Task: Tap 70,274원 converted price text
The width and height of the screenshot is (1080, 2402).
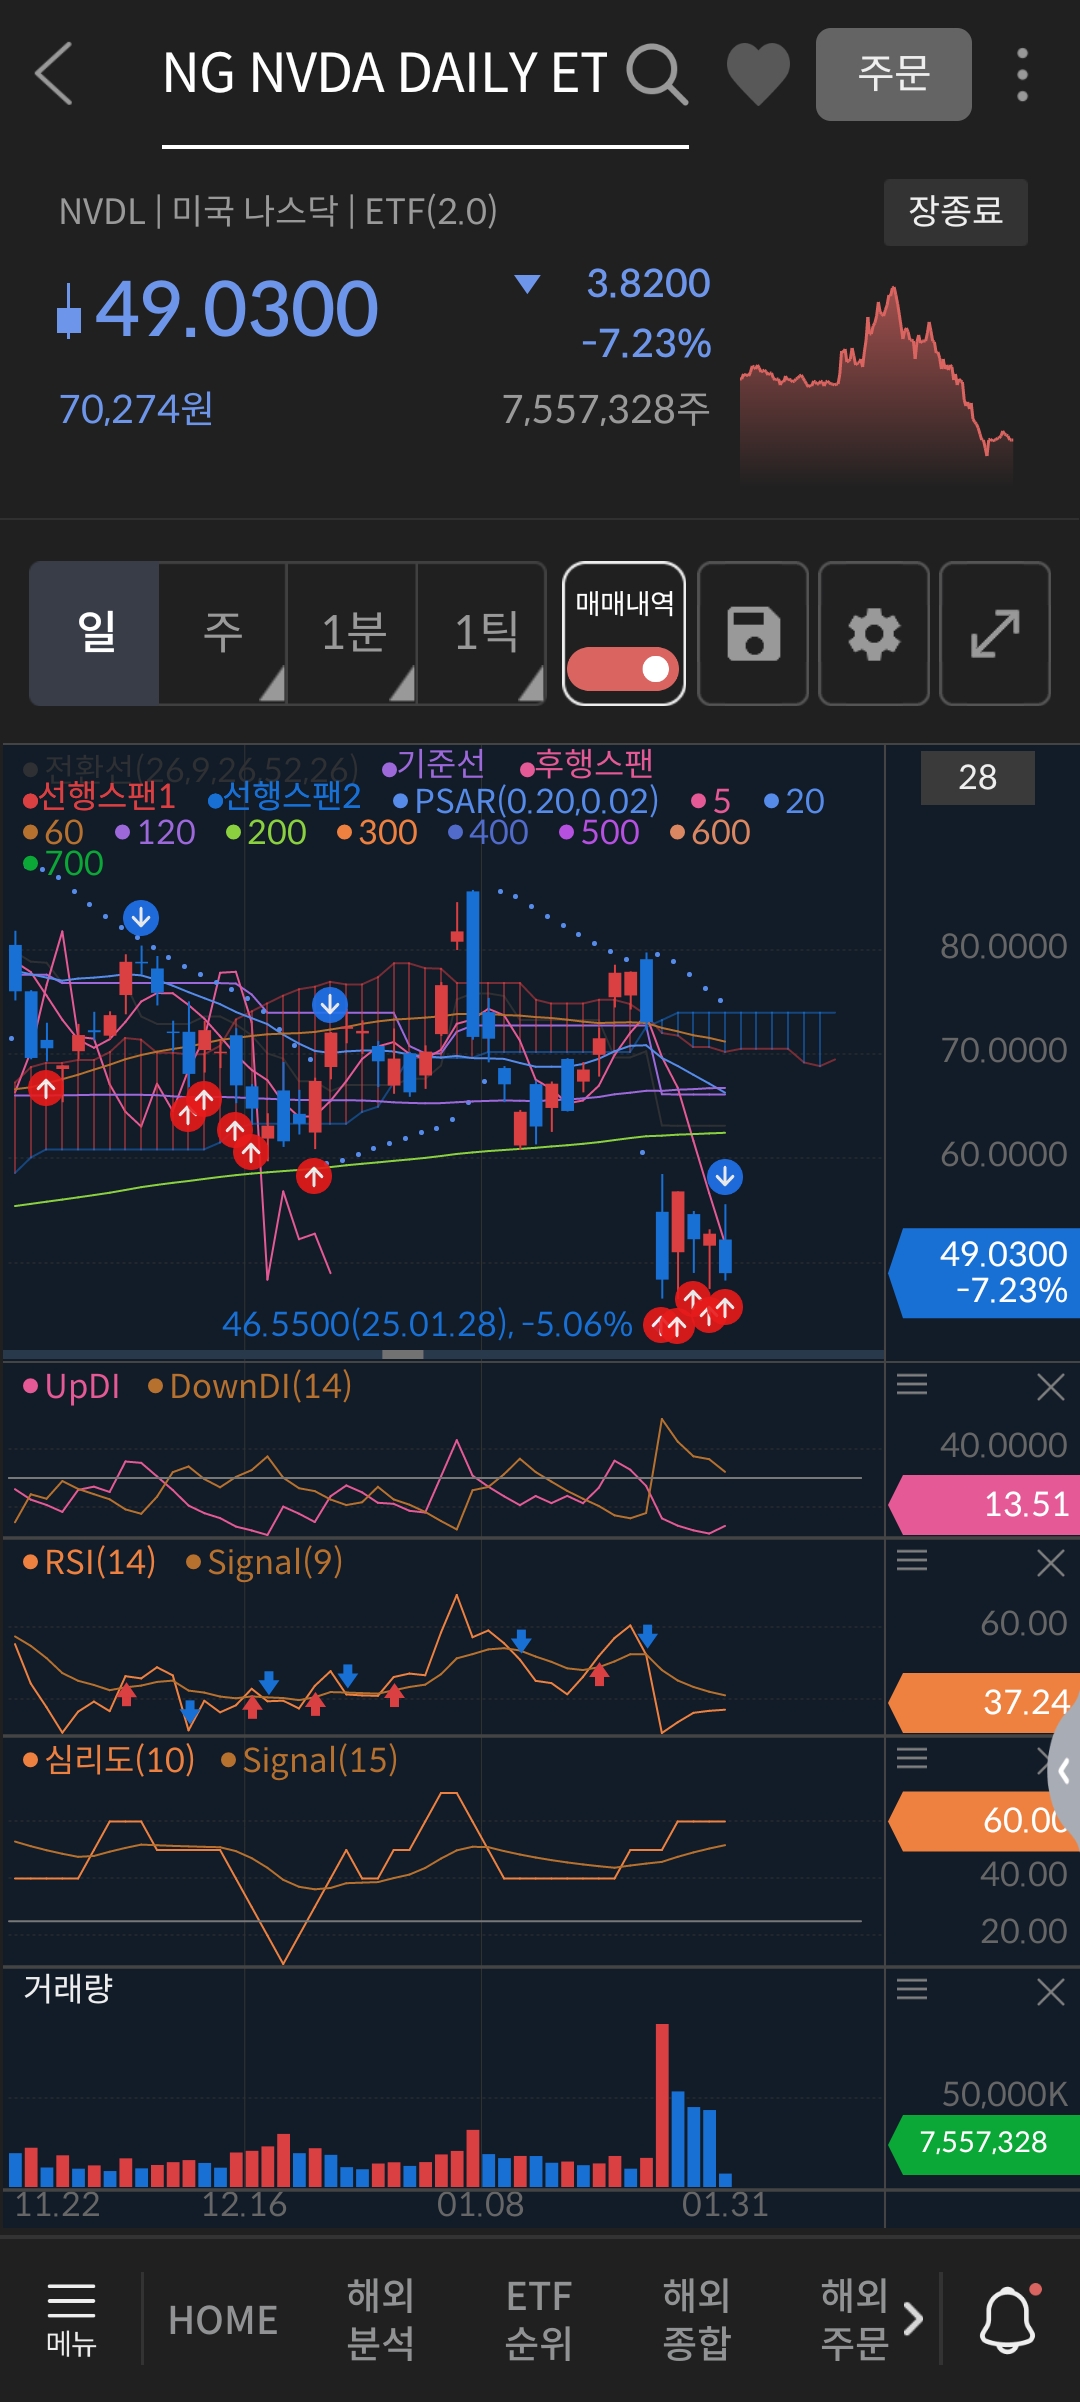Action: (x=136, y=409)
